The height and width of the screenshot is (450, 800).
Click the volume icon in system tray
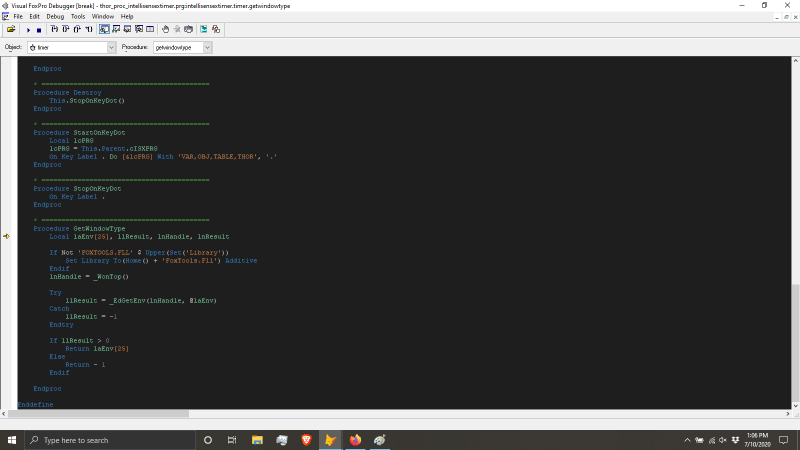point(723,440)
